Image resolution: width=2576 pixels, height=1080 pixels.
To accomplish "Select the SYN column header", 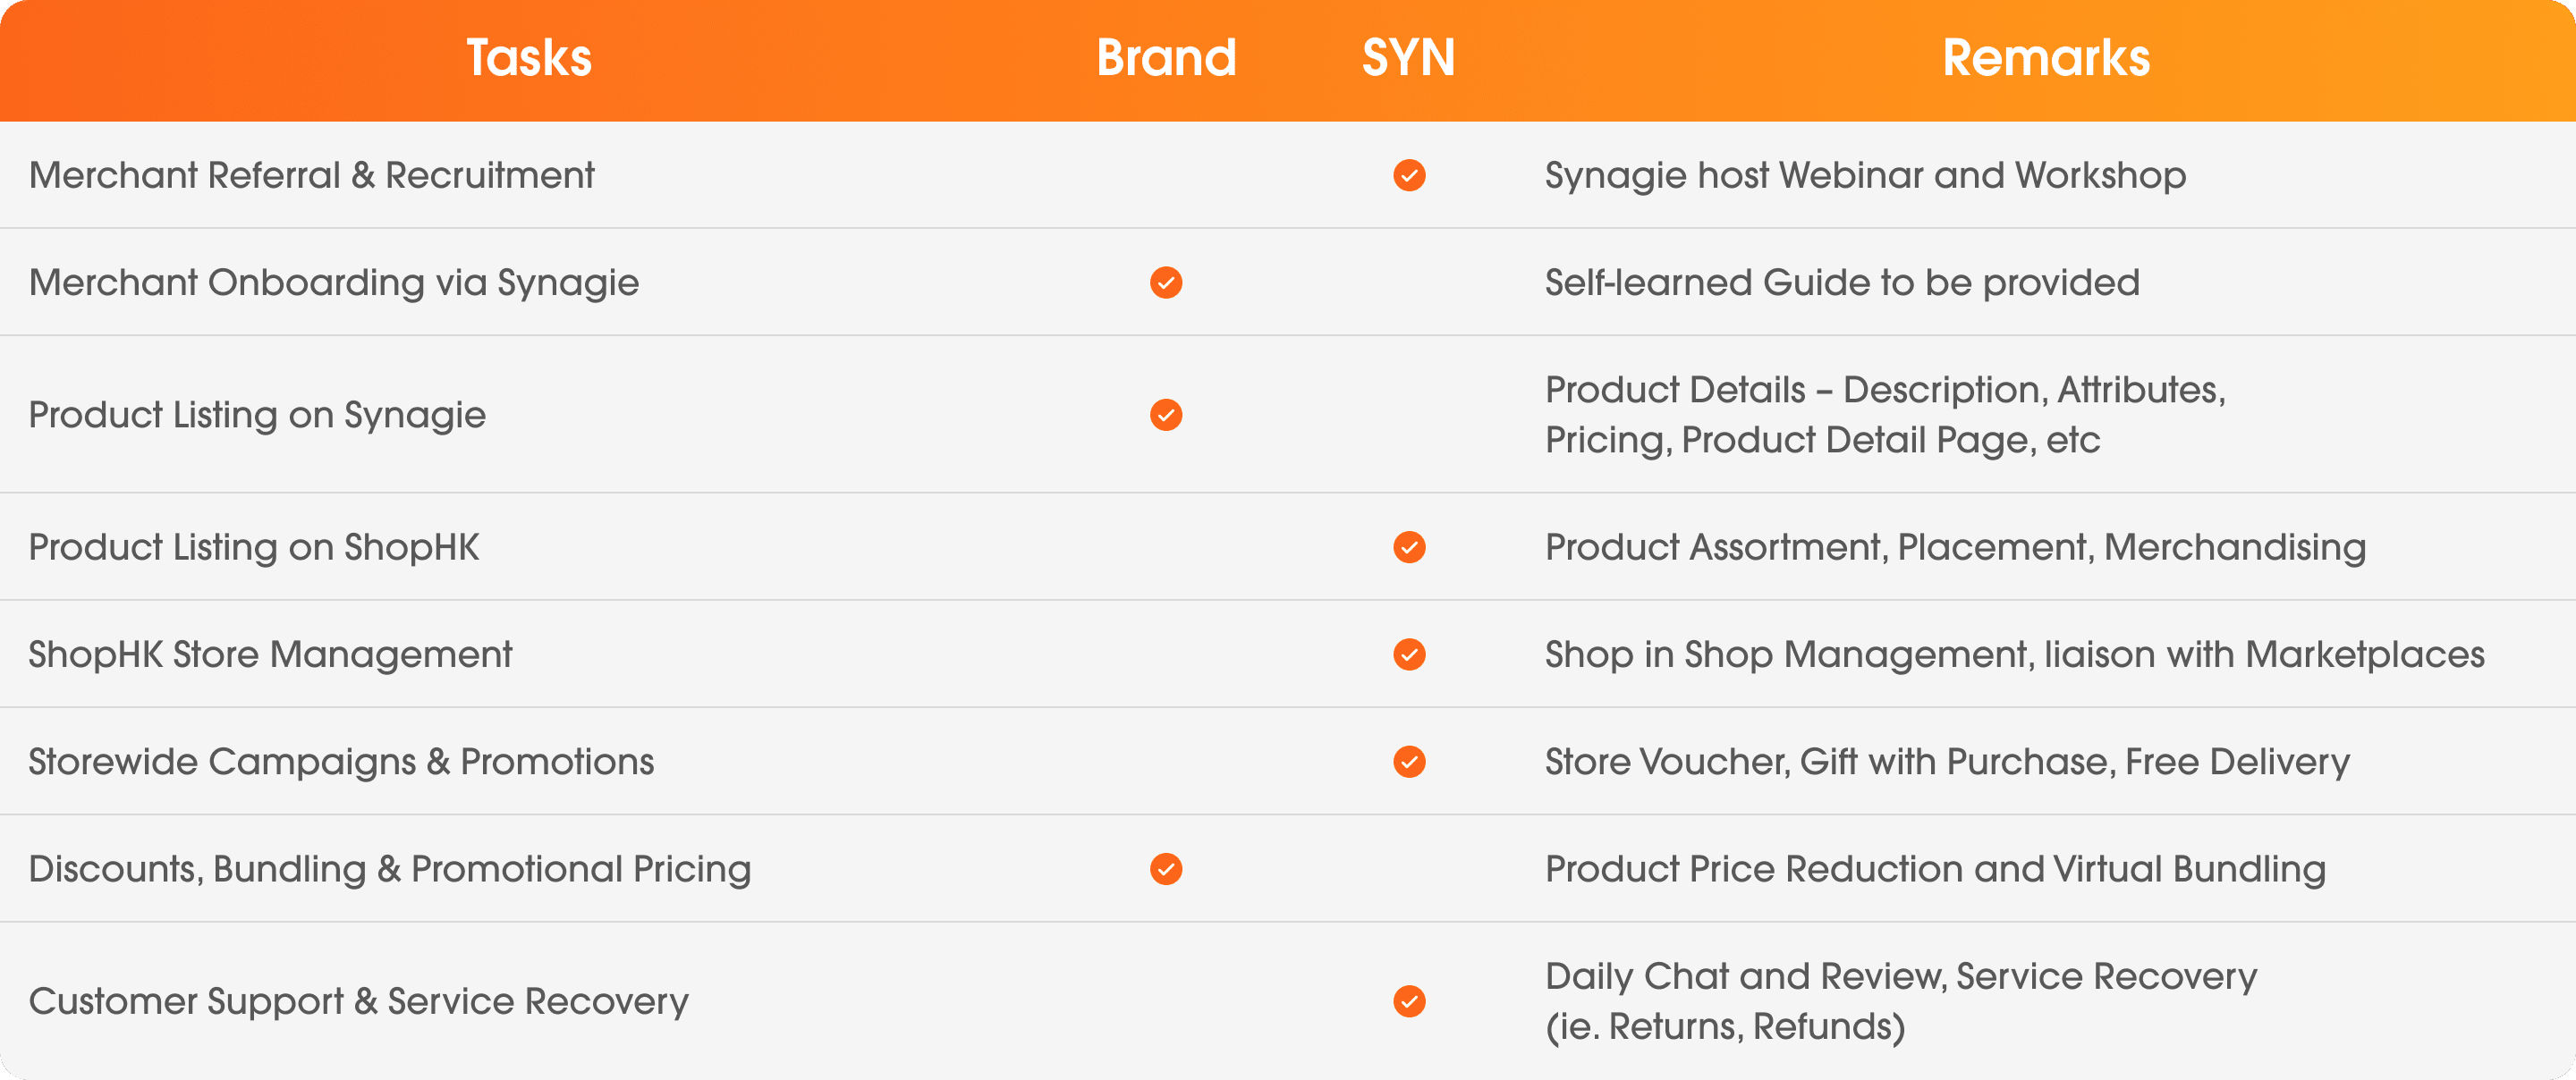I will pos(1408,58).
